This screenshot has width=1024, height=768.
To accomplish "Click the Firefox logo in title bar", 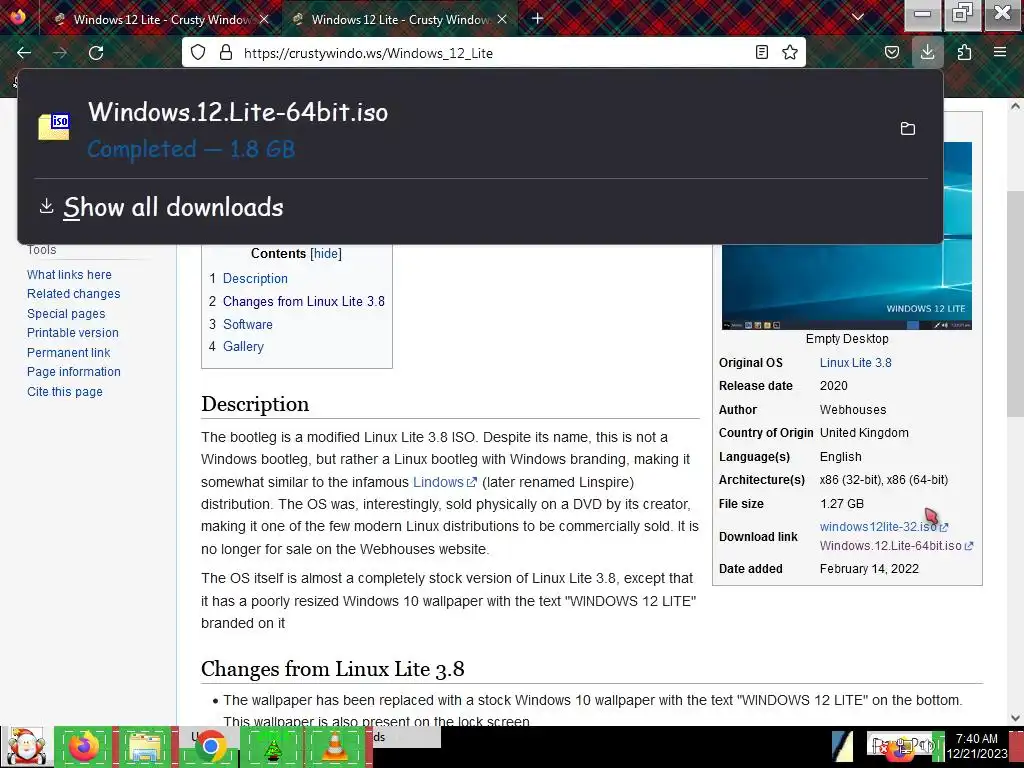I will pos(18,16).
